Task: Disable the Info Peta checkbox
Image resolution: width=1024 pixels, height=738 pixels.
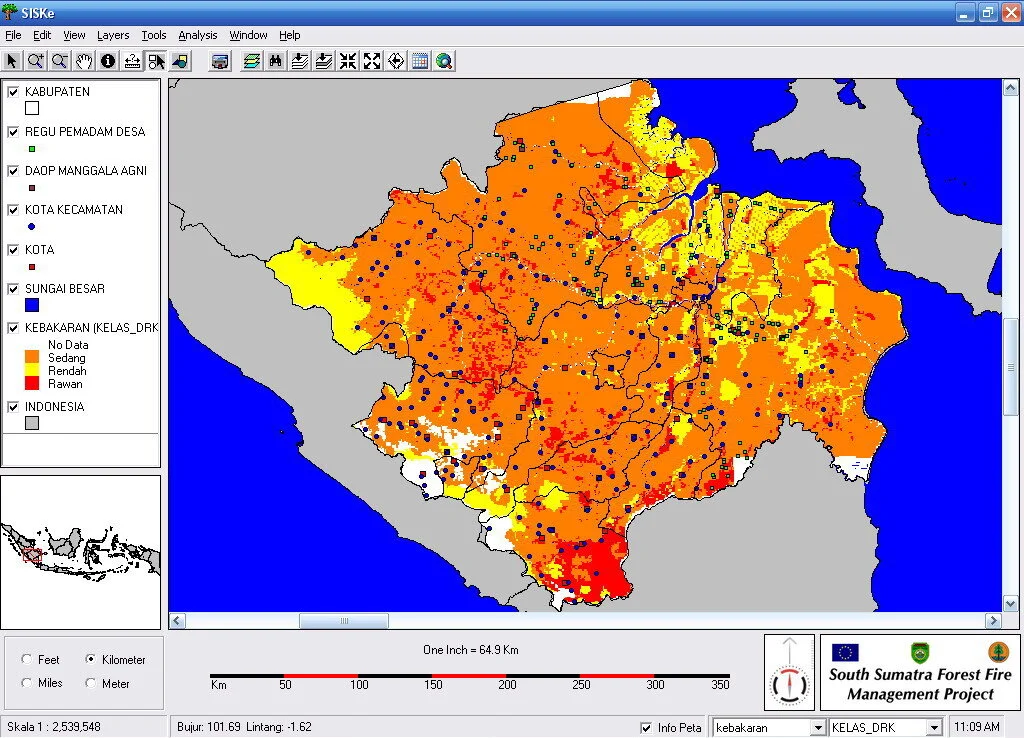Action: (647, 727)
